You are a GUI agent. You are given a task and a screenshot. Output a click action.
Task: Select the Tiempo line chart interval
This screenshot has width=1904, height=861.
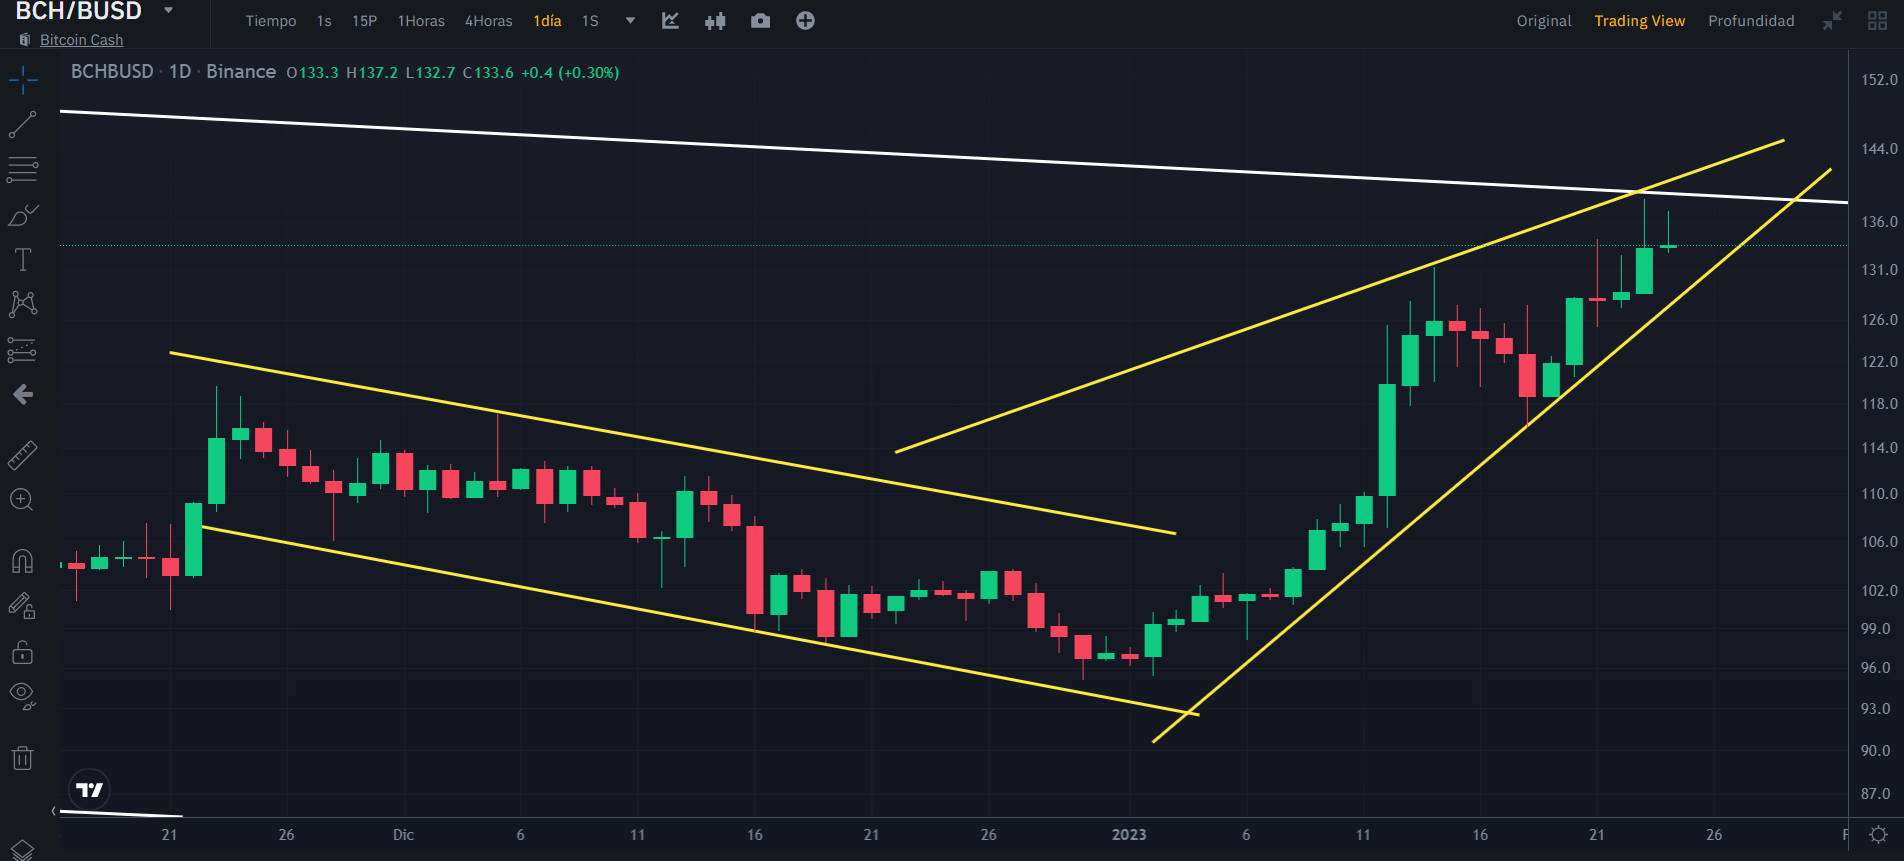pos(271,21)
